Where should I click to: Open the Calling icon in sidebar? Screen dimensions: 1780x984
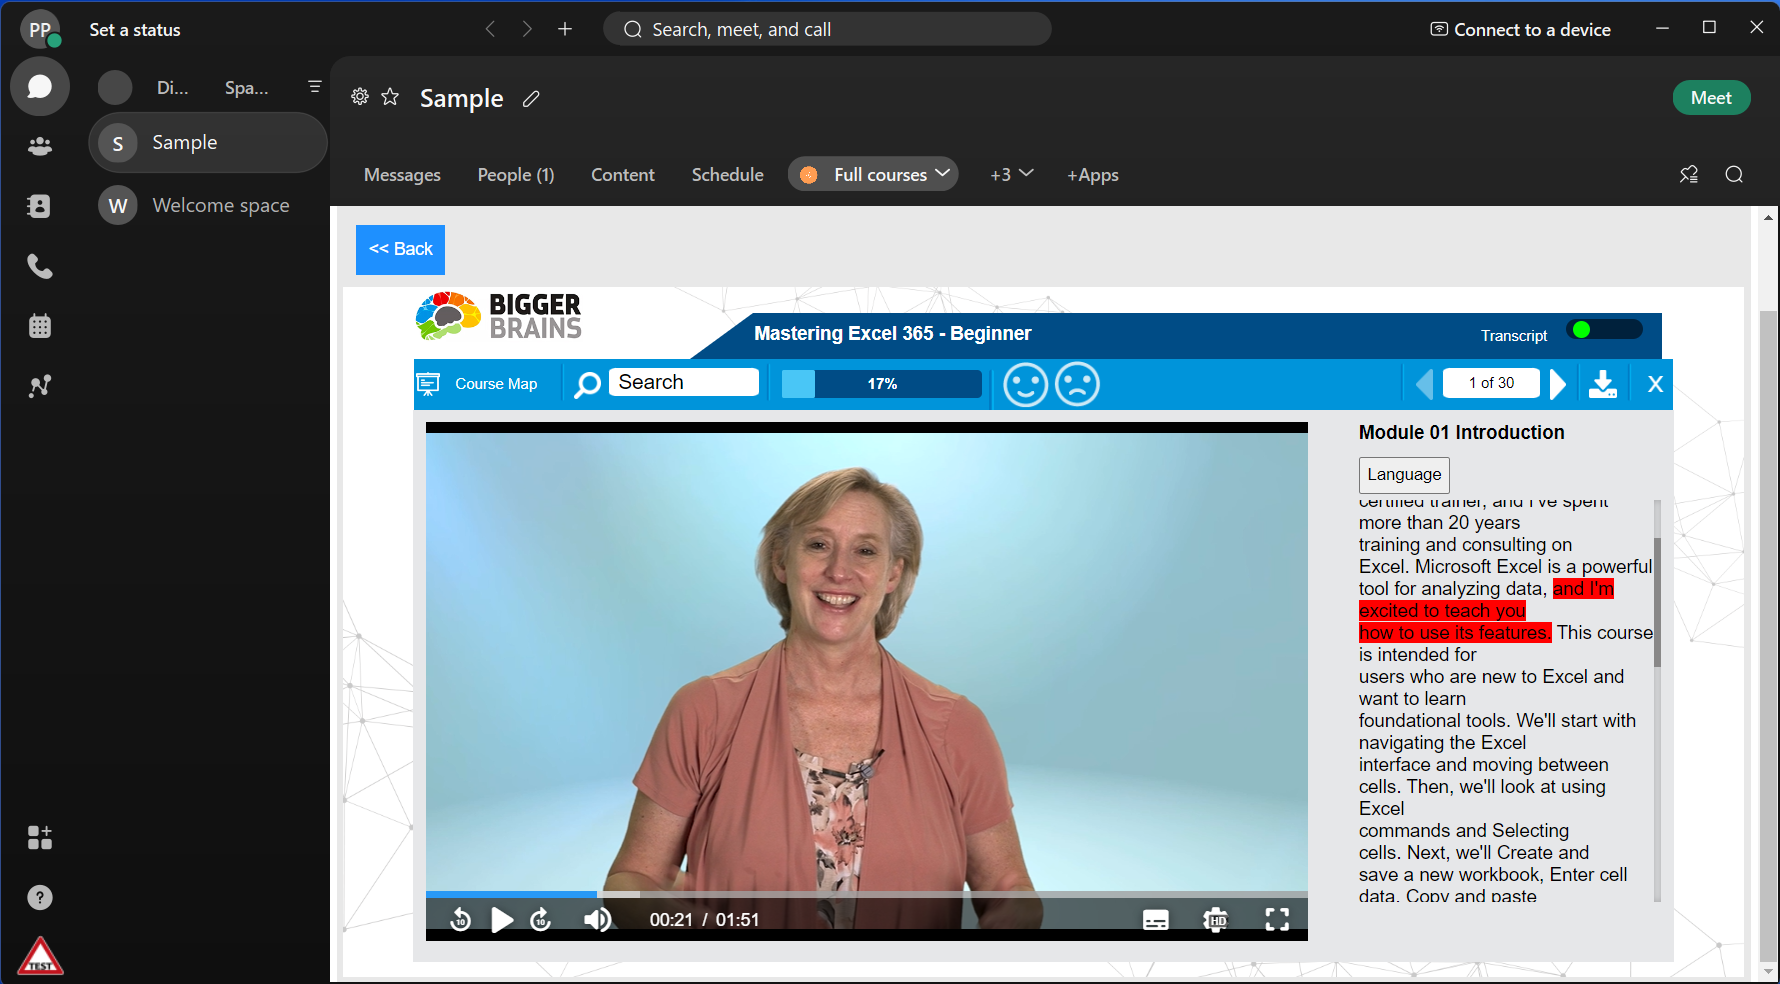click(40, 266)
